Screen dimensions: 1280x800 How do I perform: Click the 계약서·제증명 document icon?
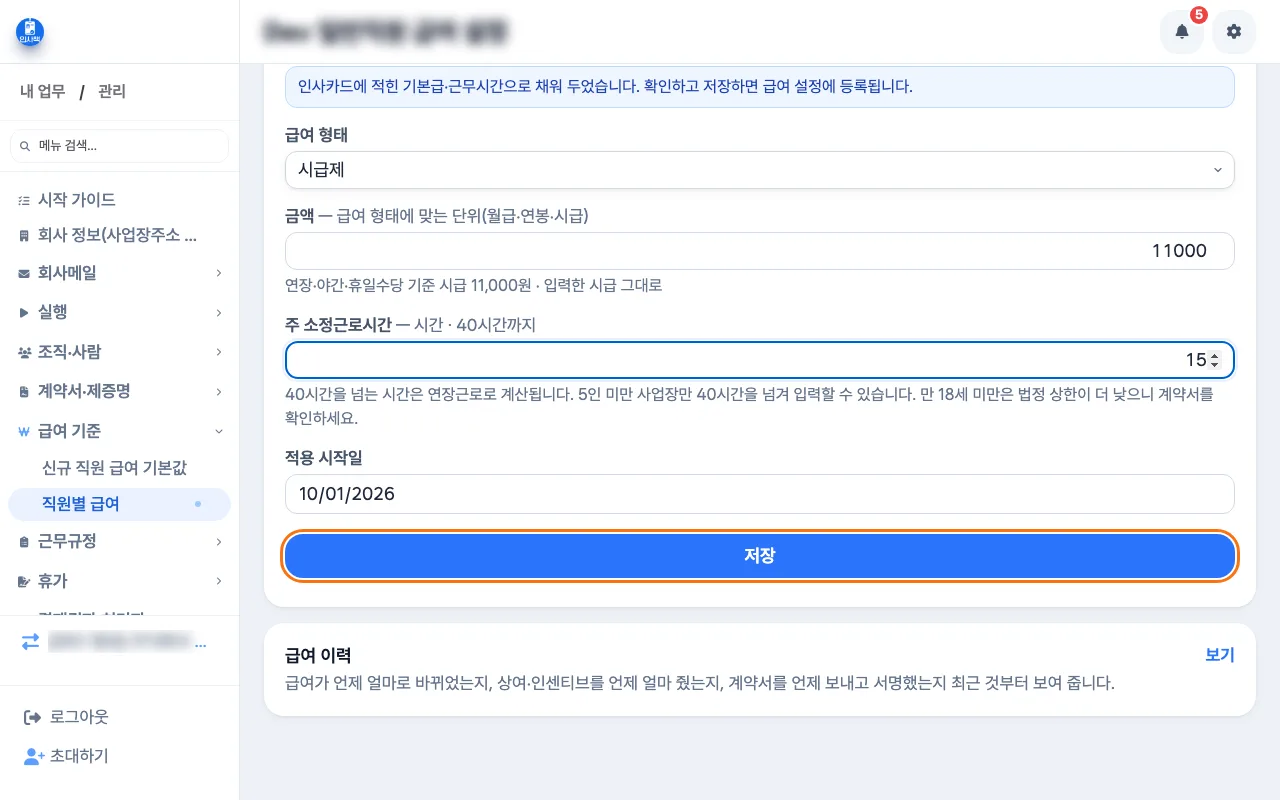coord(24,391)
